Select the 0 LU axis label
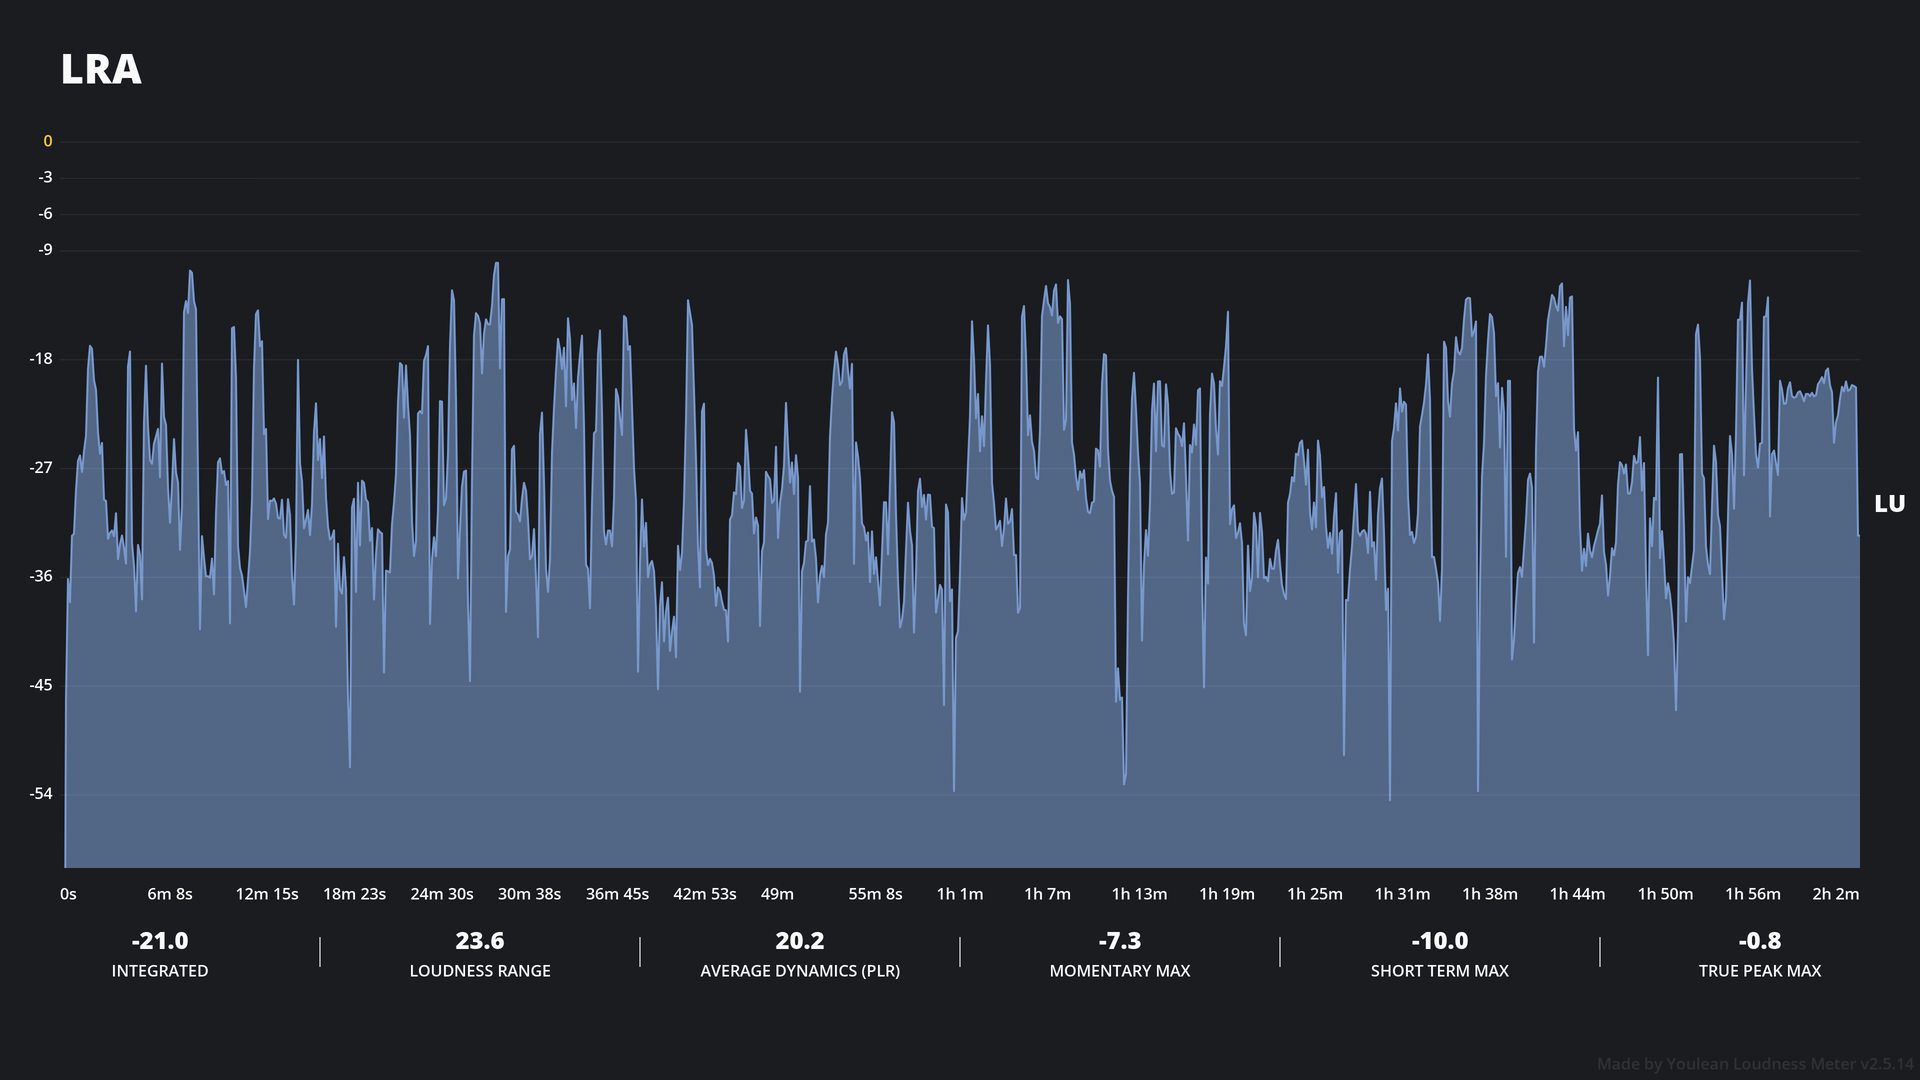1920x1080 pixels. (47, 142)
